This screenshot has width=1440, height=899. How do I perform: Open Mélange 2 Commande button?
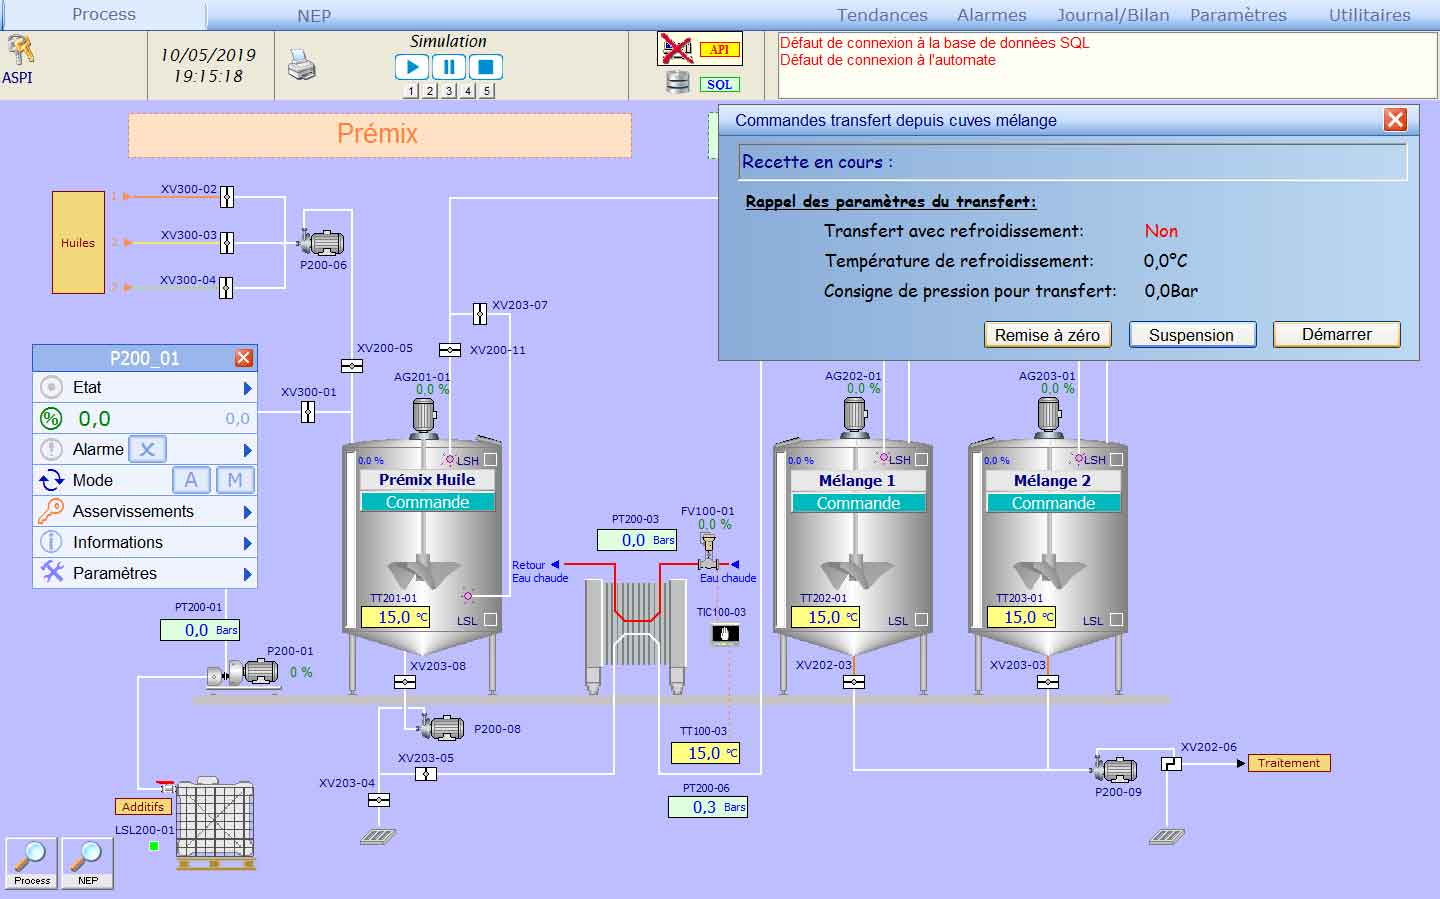[x=1053, y=503]
